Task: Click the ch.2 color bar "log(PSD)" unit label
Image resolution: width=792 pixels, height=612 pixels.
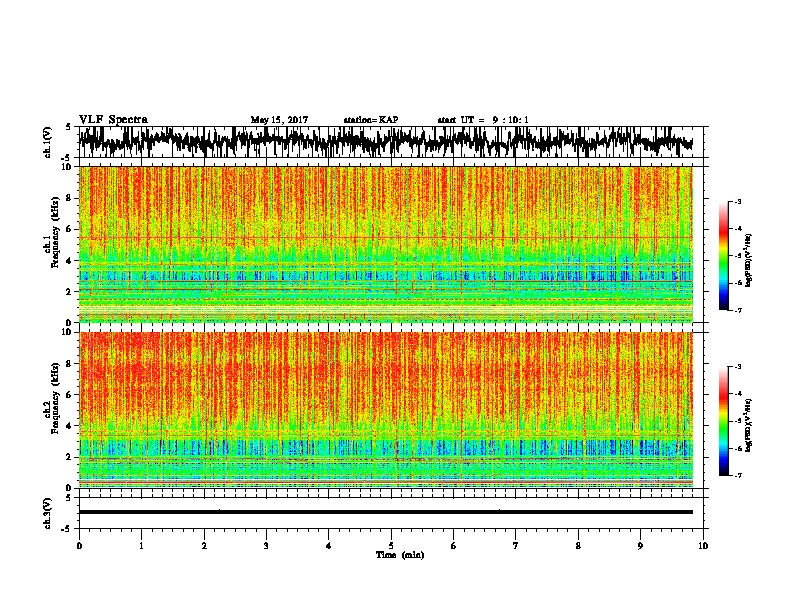Action: tap(749, 425)
